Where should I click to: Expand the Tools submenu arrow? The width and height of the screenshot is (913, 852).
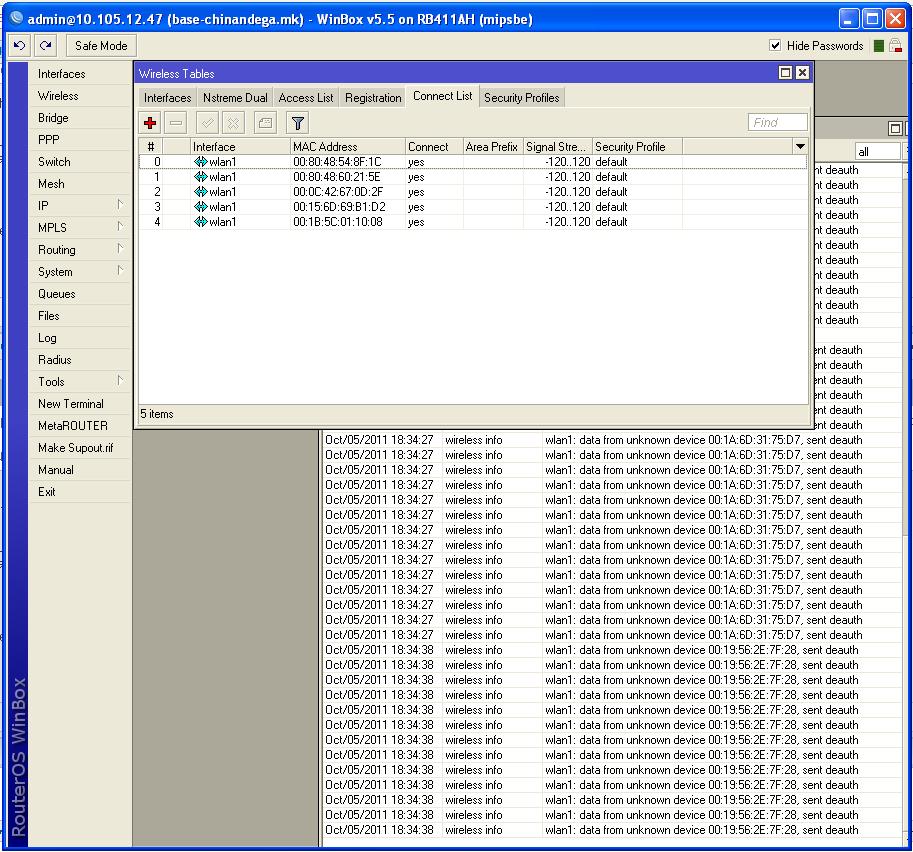click(119, 380)
